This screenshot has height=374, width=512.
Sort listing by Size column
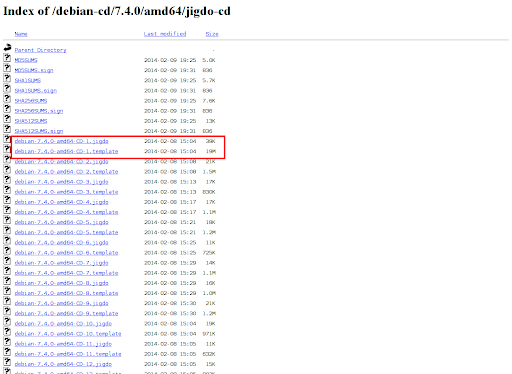click(212, 34)
